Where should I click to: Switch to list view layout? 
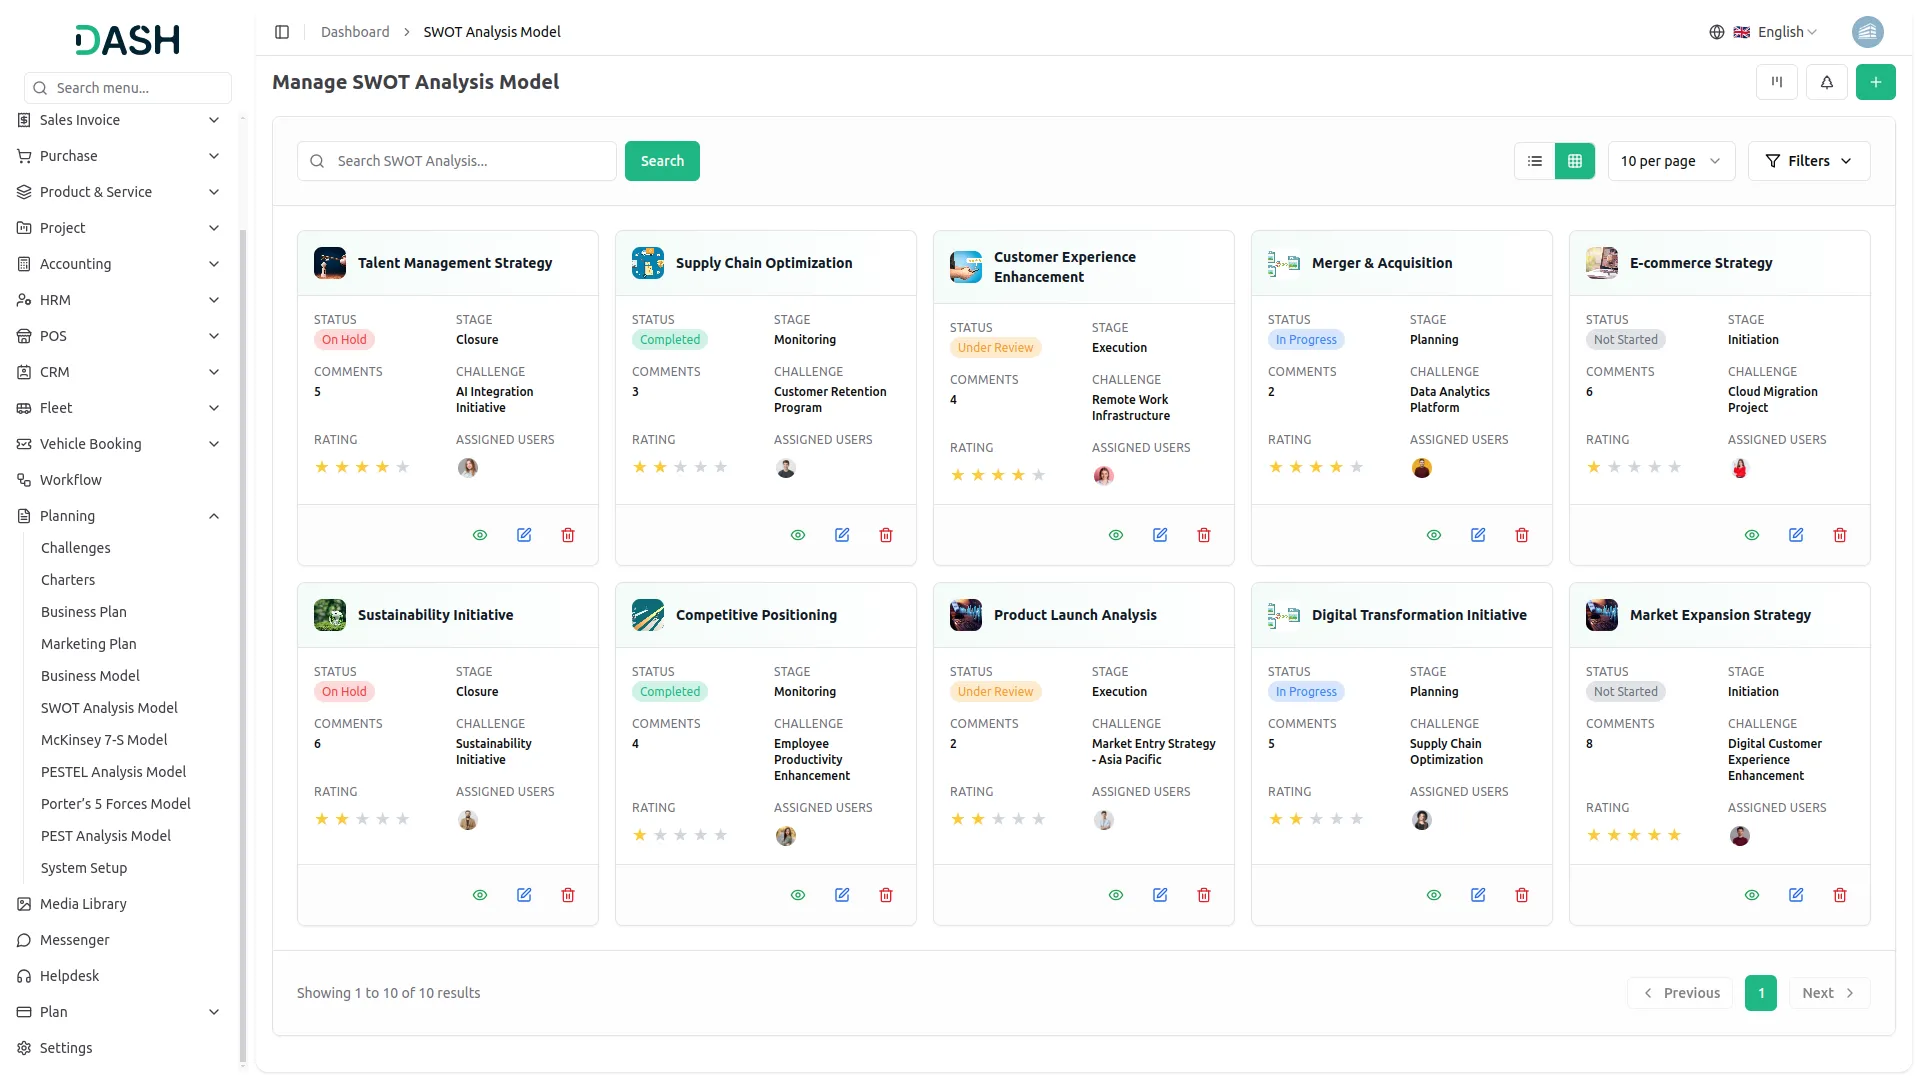click(1535, 161)
